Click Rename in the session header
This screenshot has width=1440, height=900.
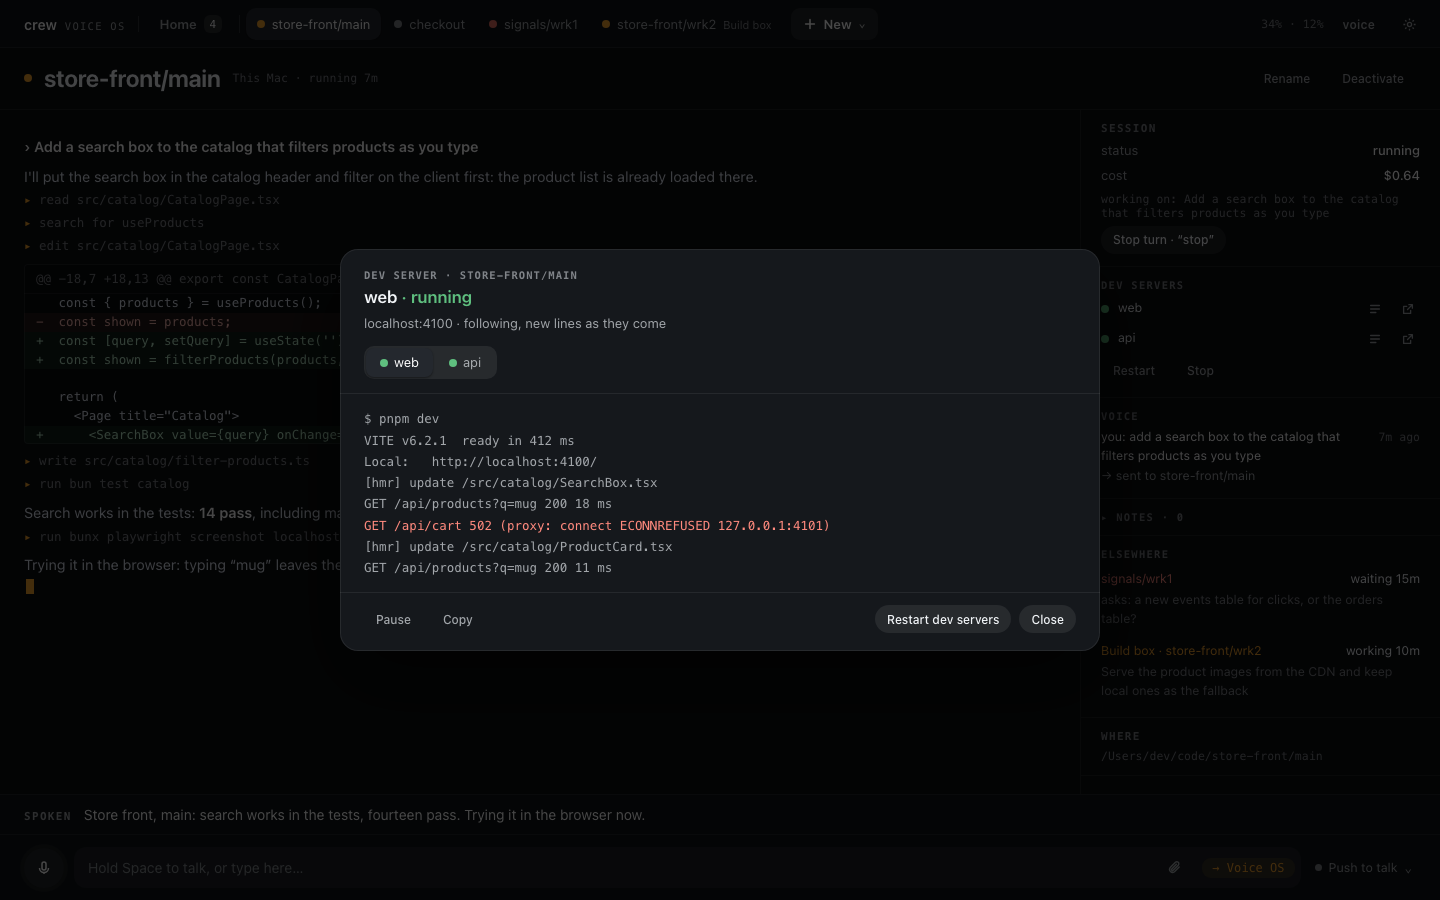tap(1286, 79)
